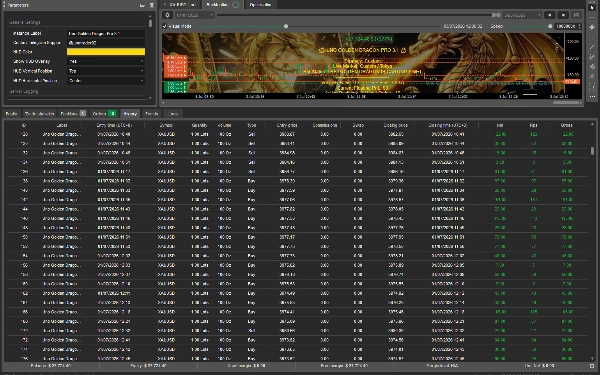
Task: Select the history row with ID 172
Action: (x=297, y=340)
